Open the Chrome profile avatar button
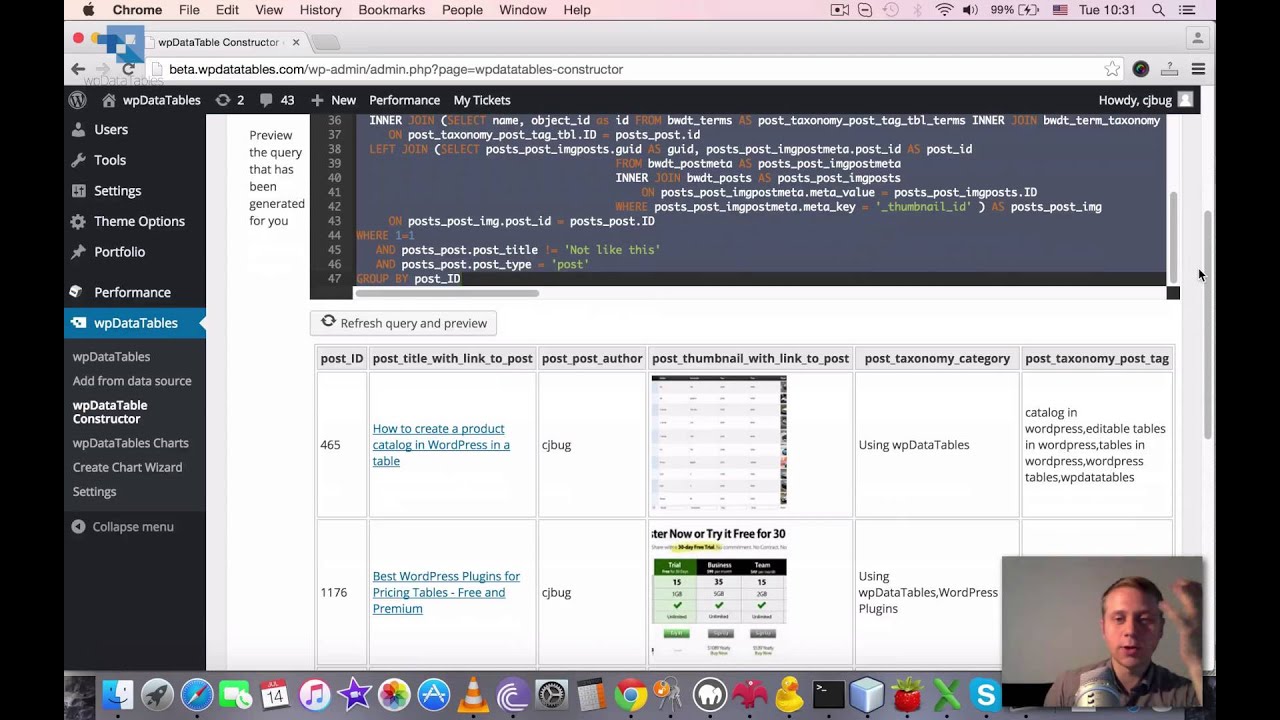1280x720 pixels. click(x=1197, y=38)
